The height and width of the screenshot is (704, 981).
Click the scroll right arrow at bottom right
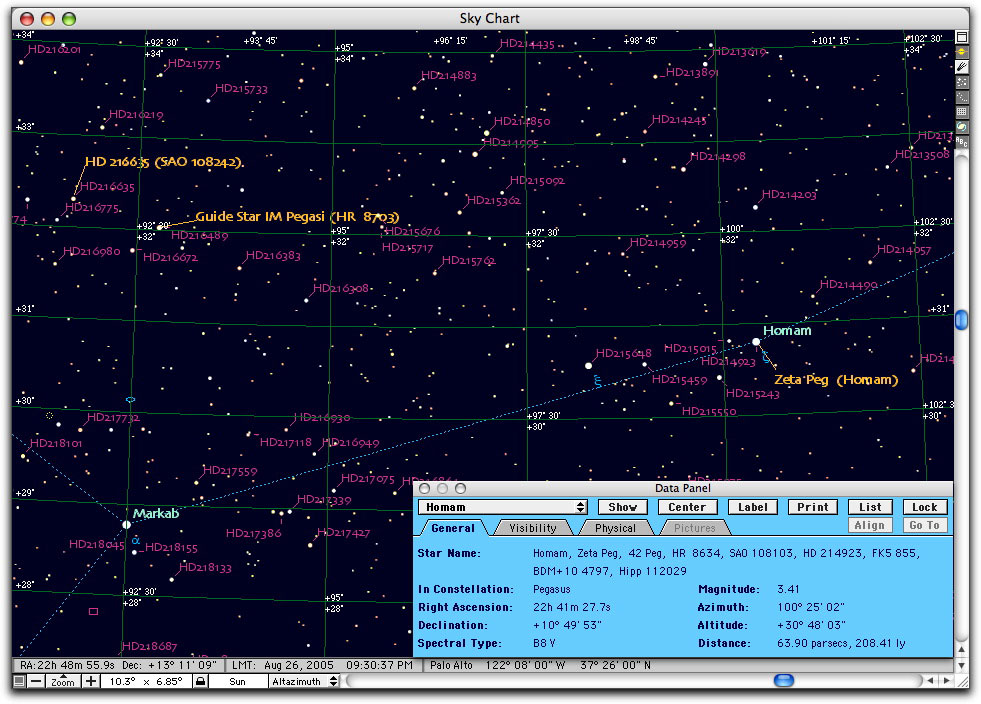pyautogui.click(x=946, y=680)
